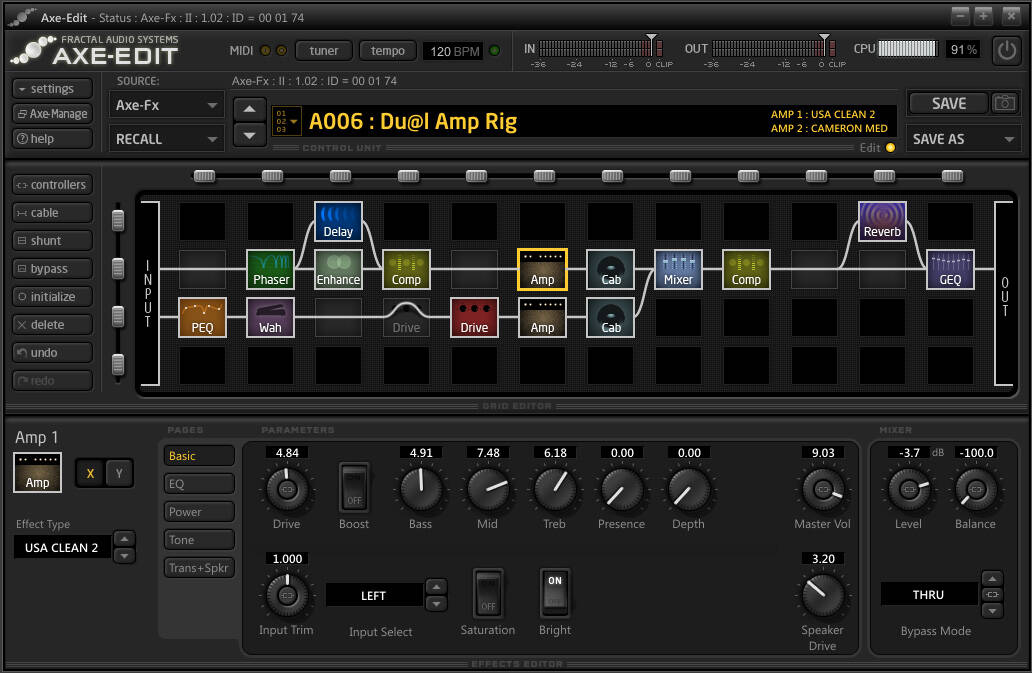Image resolution: width=1032 pixels, height=673 pixels.
Task: Click the mixer Level knob
Action: click(909, 489)
